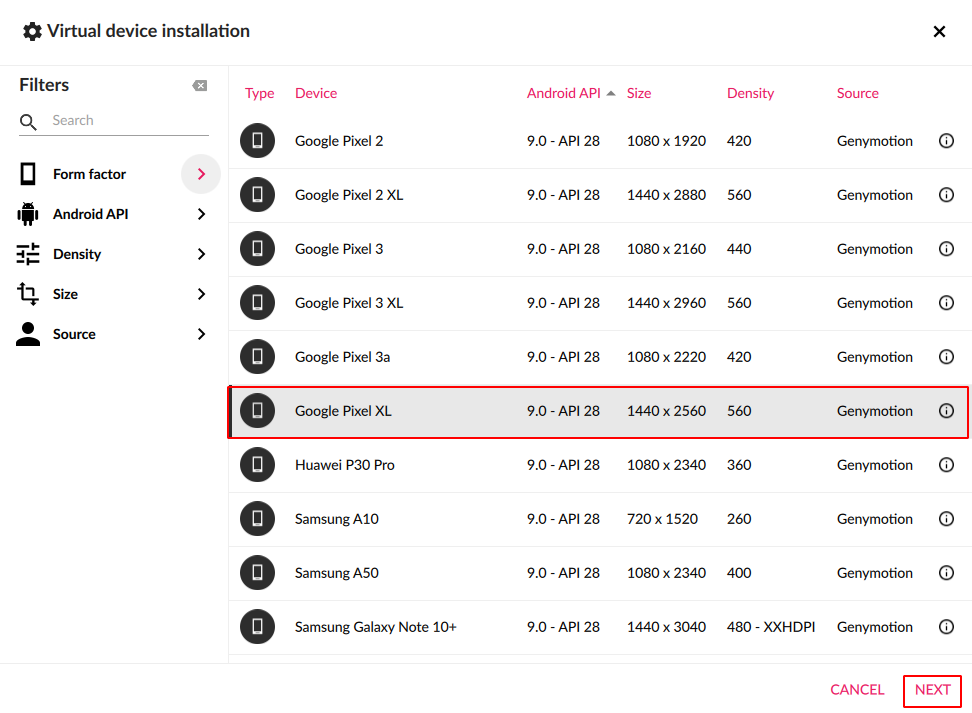Click the info icon for Google Pixel 2
The width and height of the screenshot is (972, 713).
click(x=946, y=141)
